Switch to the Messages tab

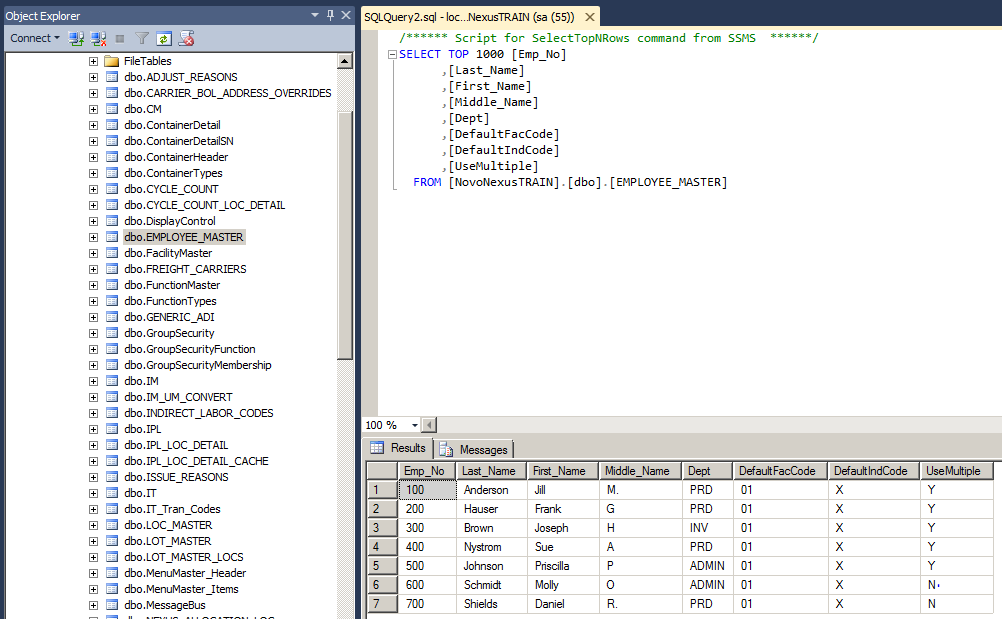pos(474,449)
